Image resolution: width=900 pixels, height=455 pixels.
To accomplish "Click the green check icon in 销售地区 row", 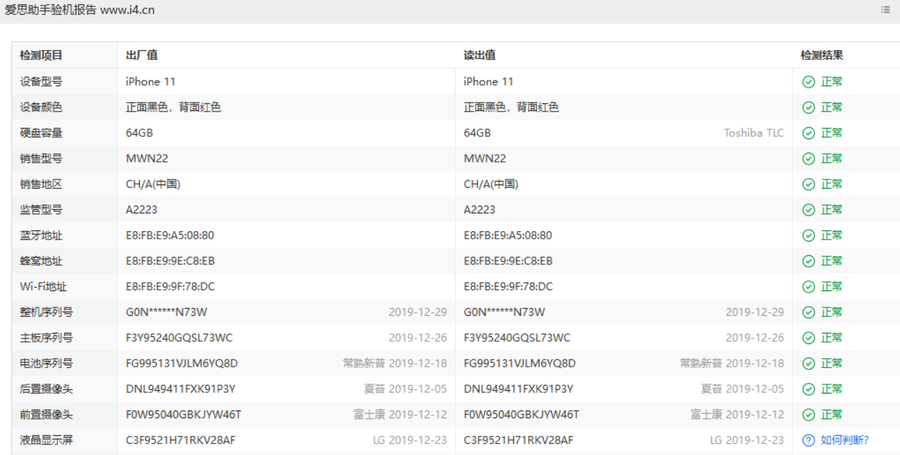I will 808,184.
